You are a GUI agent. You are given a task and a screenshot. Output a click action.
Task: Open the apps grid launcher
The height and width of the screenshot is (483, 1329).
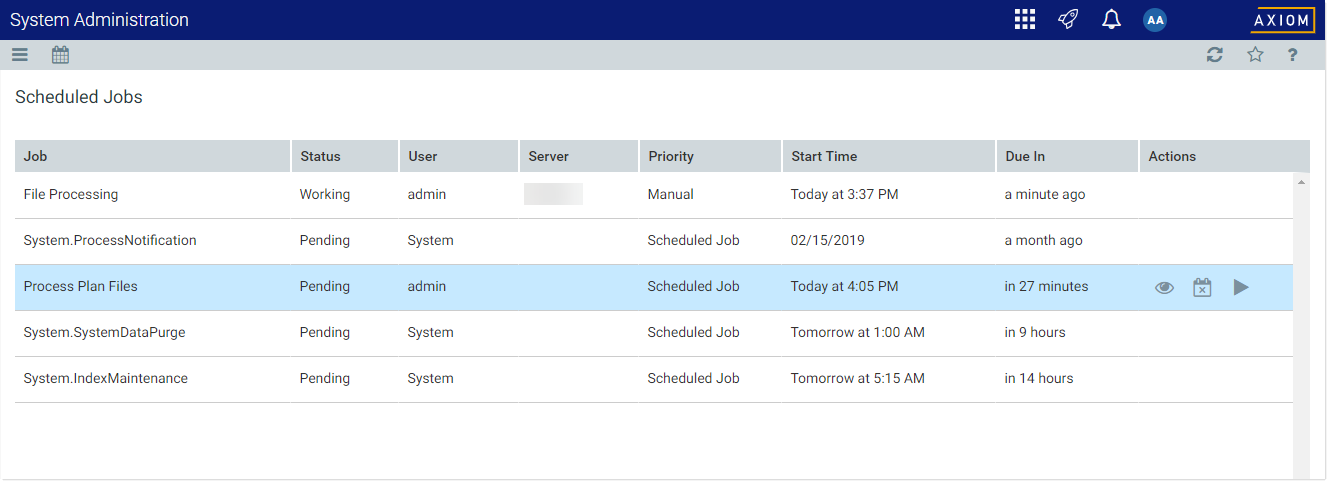coord(1024,19)
